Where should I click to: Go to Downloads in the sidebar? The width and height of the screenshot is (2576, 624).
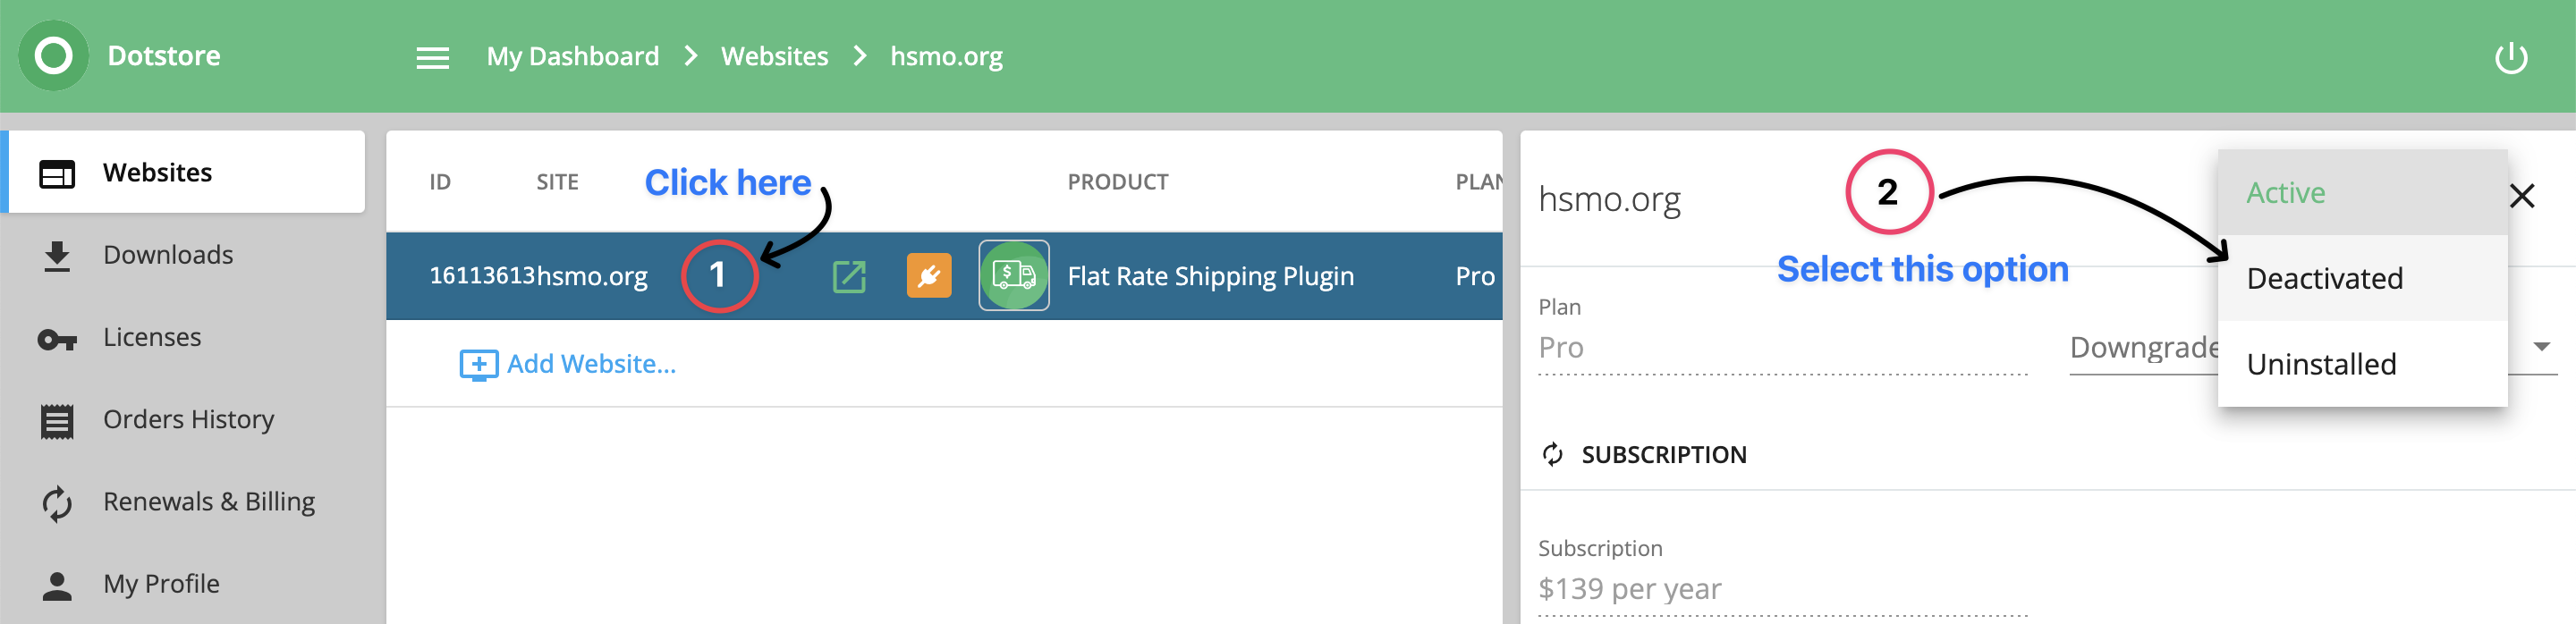[168, 255]
